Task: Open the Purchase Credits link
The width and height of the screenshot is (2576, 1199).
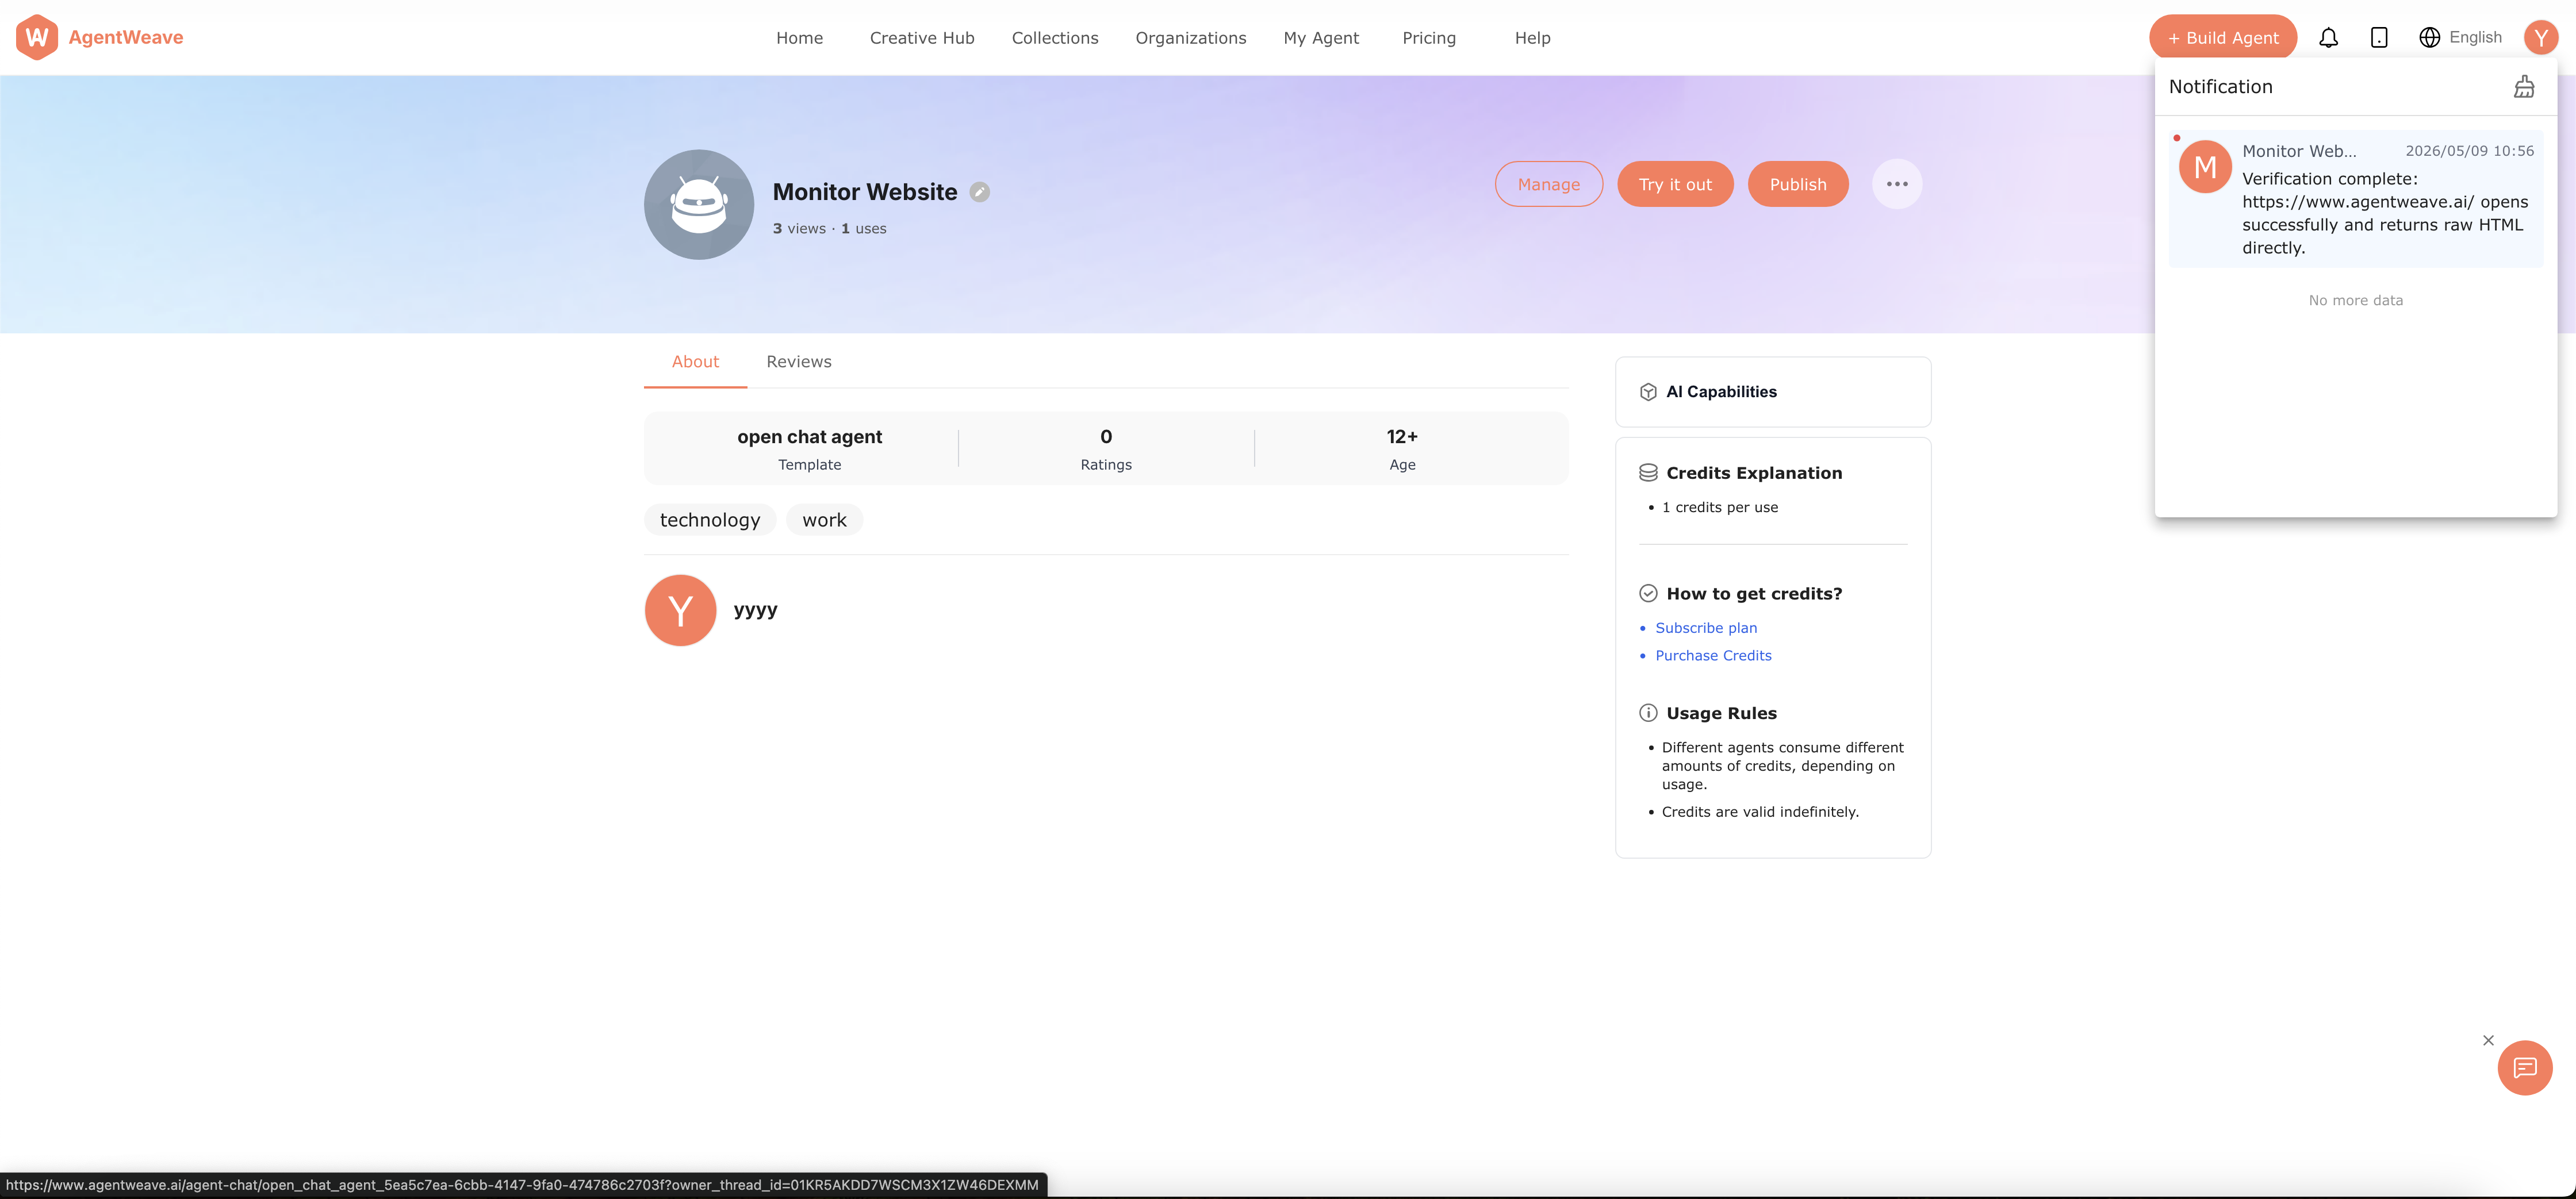Action: (1713, 656)
